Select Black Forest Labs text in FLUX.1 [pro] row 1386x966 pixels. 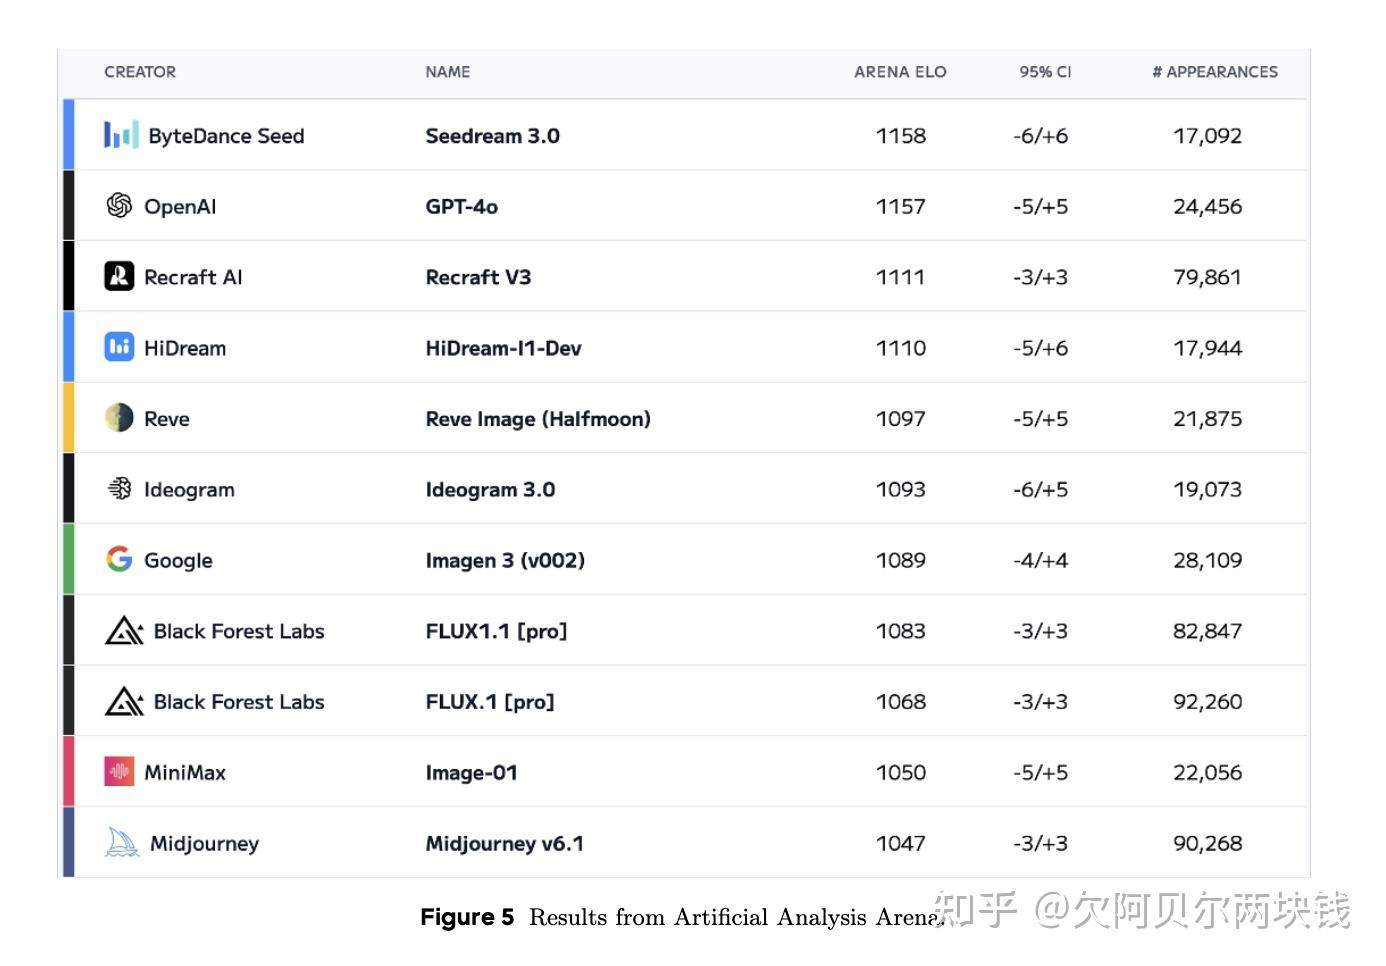(239, 702)
